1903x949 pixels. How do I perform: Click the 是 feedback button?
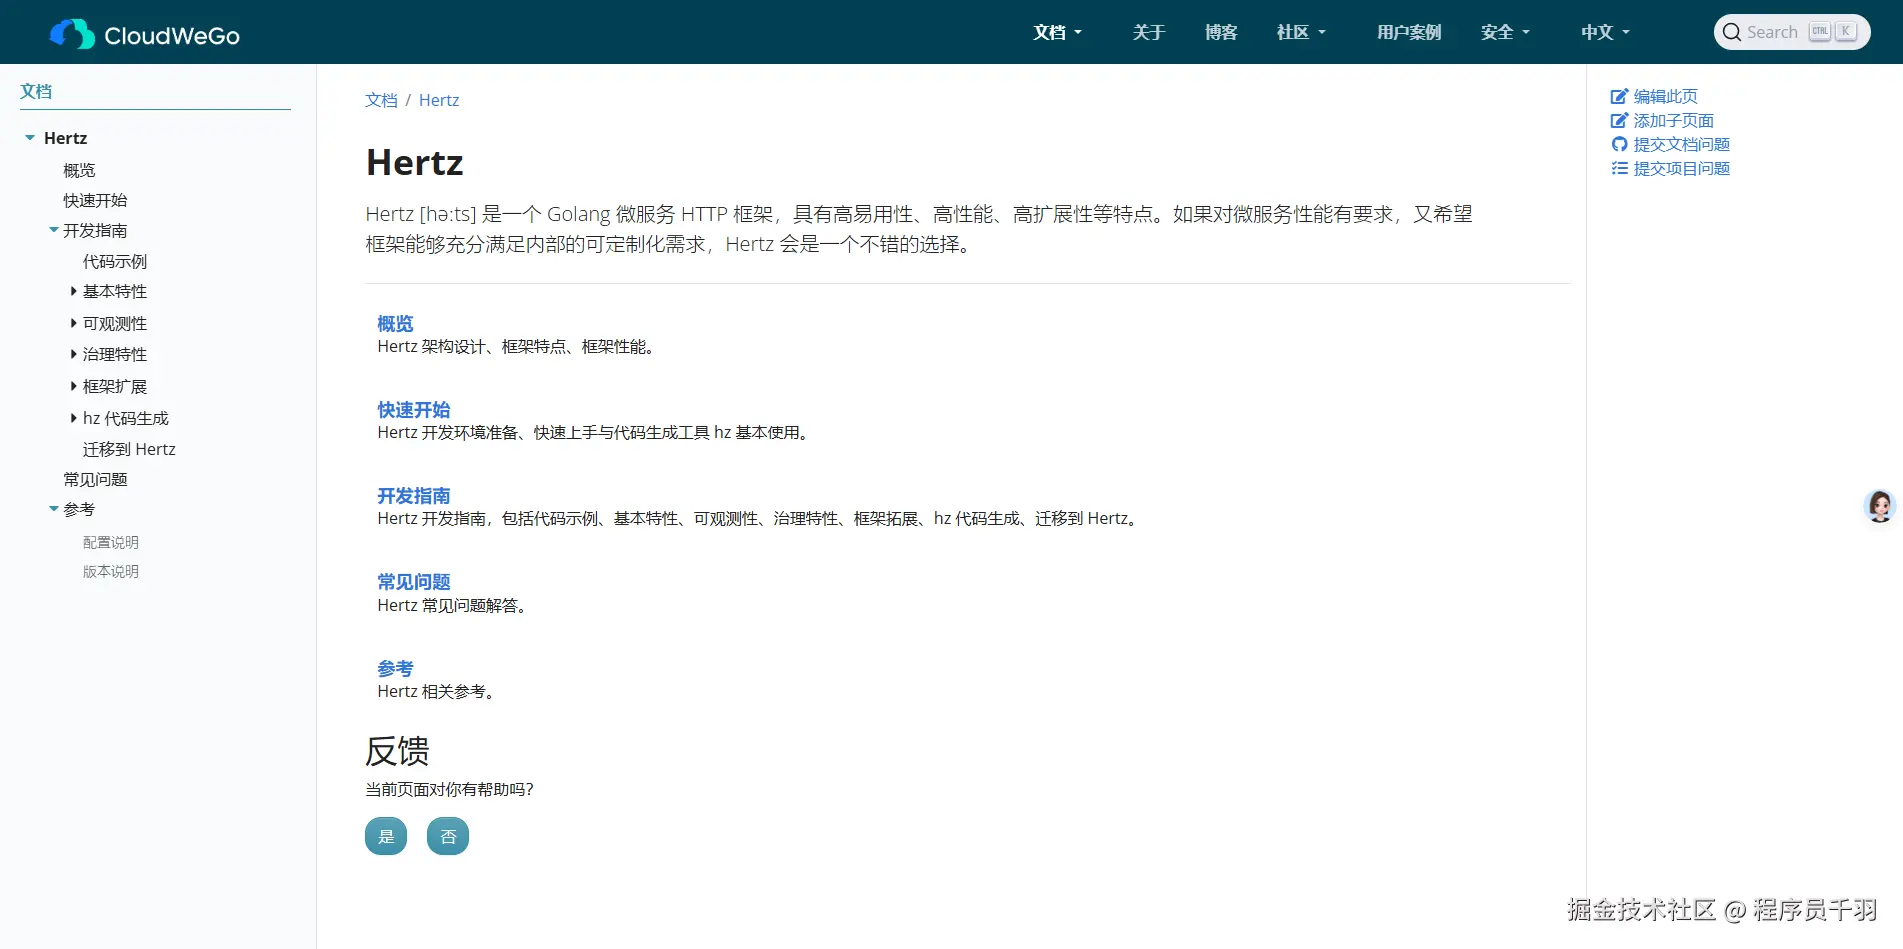[x=386, y=836]
